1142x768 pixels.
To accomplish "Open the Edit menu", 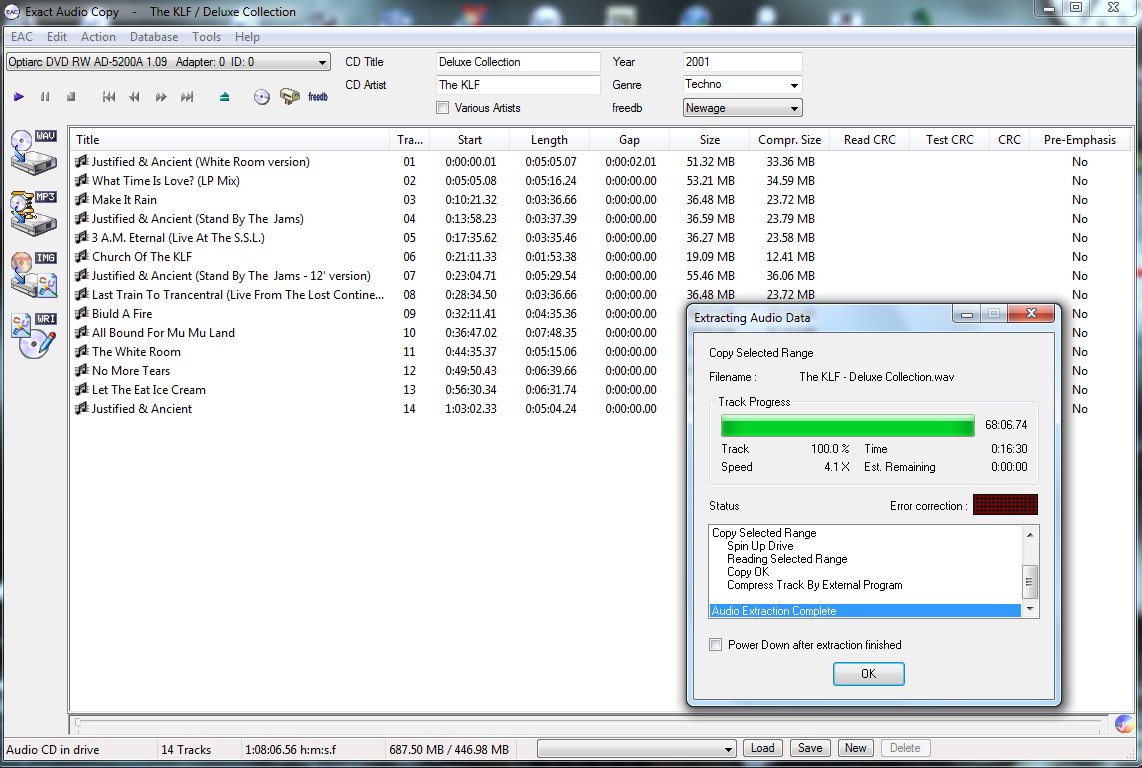I will coord(57,36).
